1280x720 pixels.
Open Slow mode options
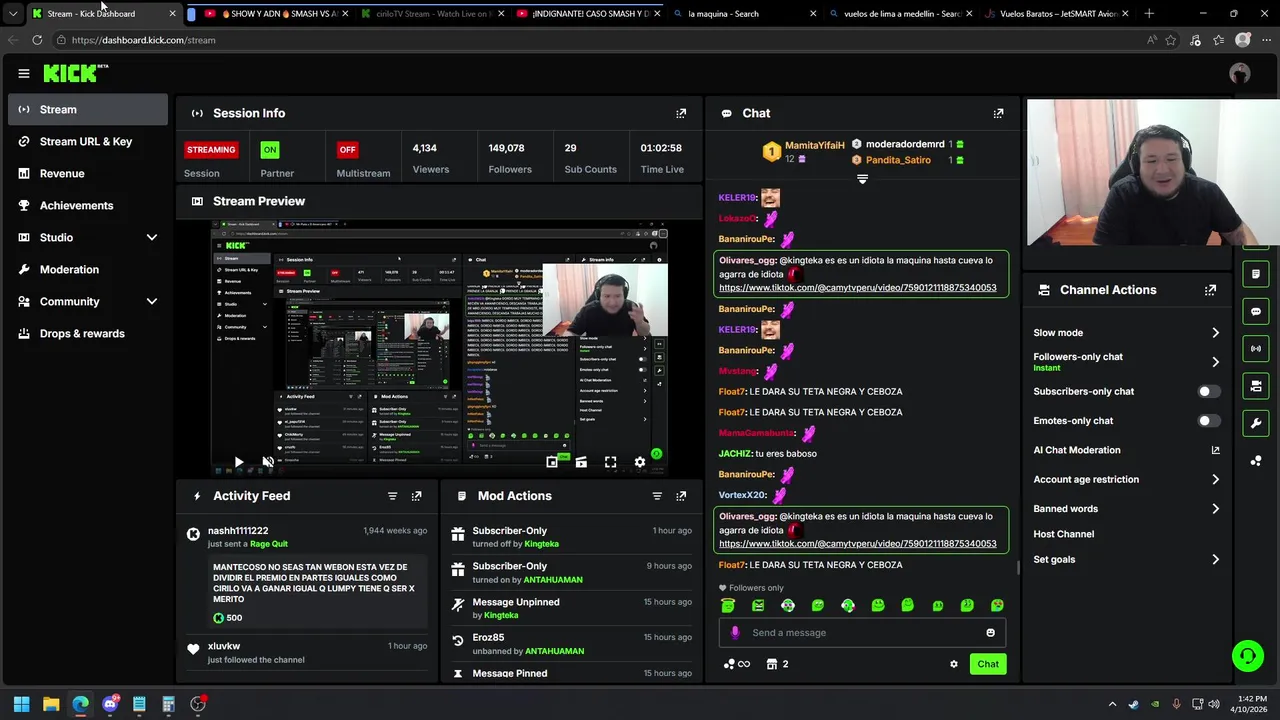(x=1127, y=333)
